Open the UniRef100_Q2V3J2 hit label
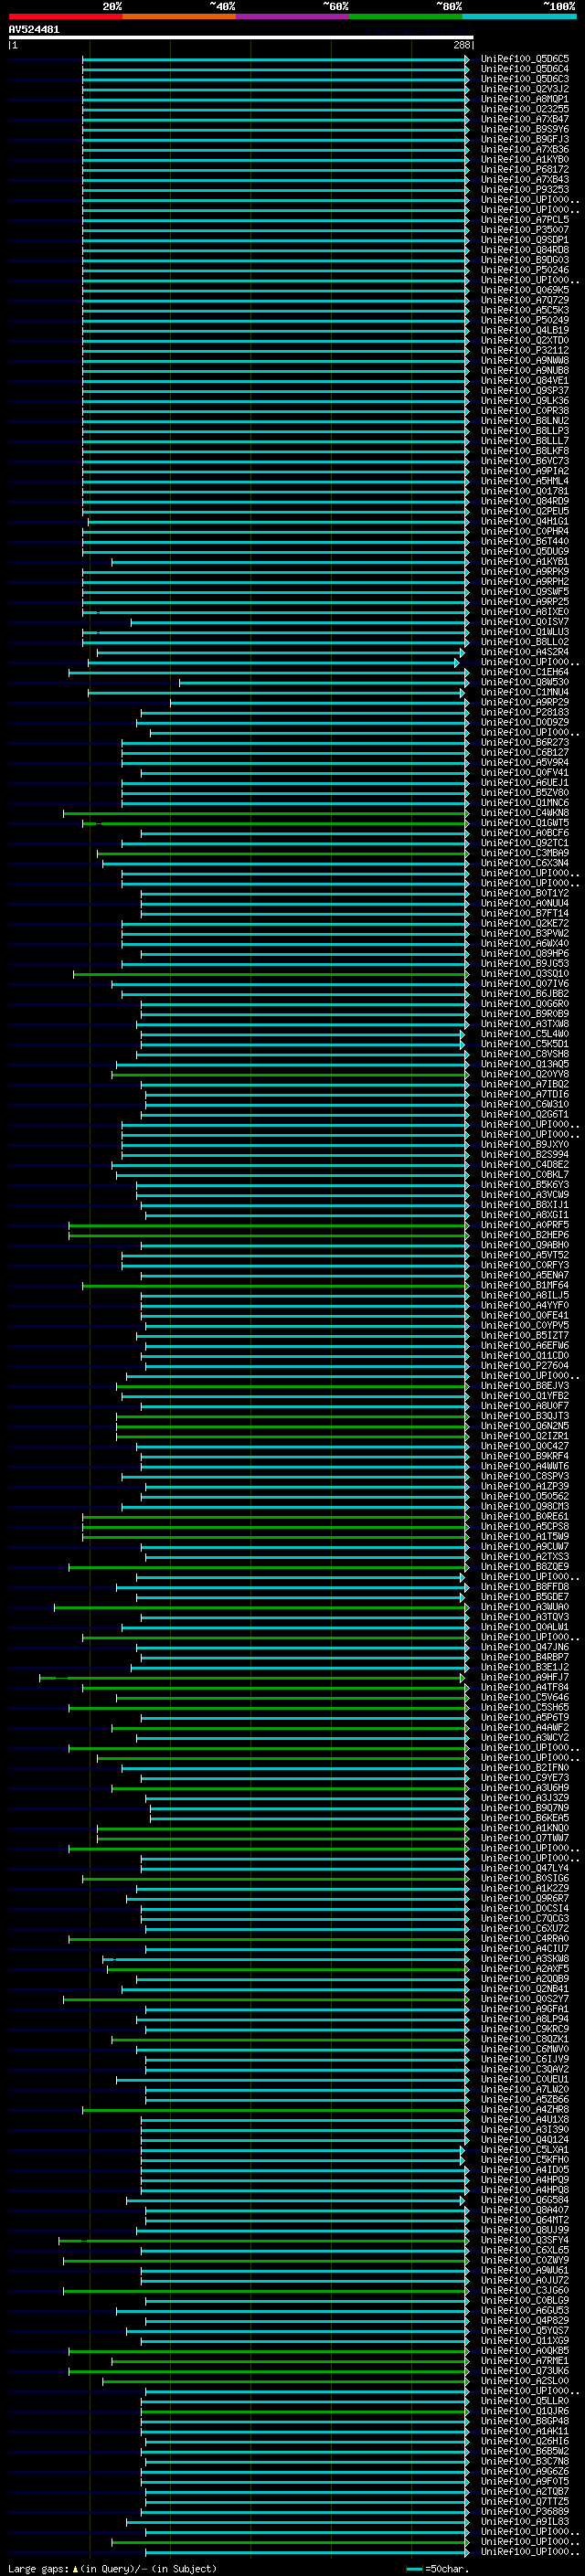The width and height of the screenshot is (585, 2576). tap(525, 89)
